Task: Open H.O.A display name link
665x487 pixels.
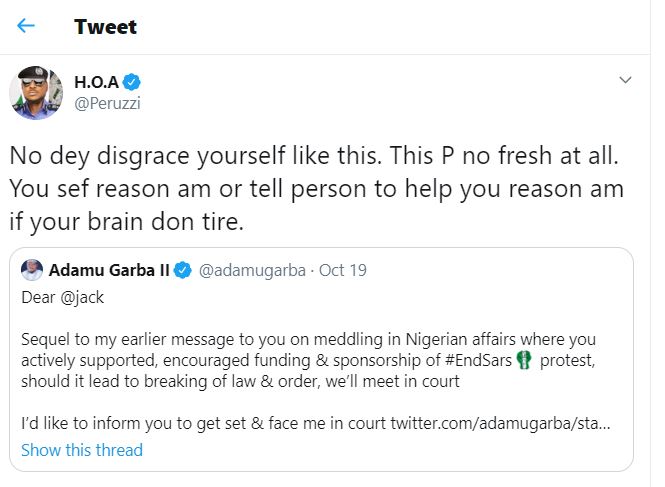Action: [95, 81]
